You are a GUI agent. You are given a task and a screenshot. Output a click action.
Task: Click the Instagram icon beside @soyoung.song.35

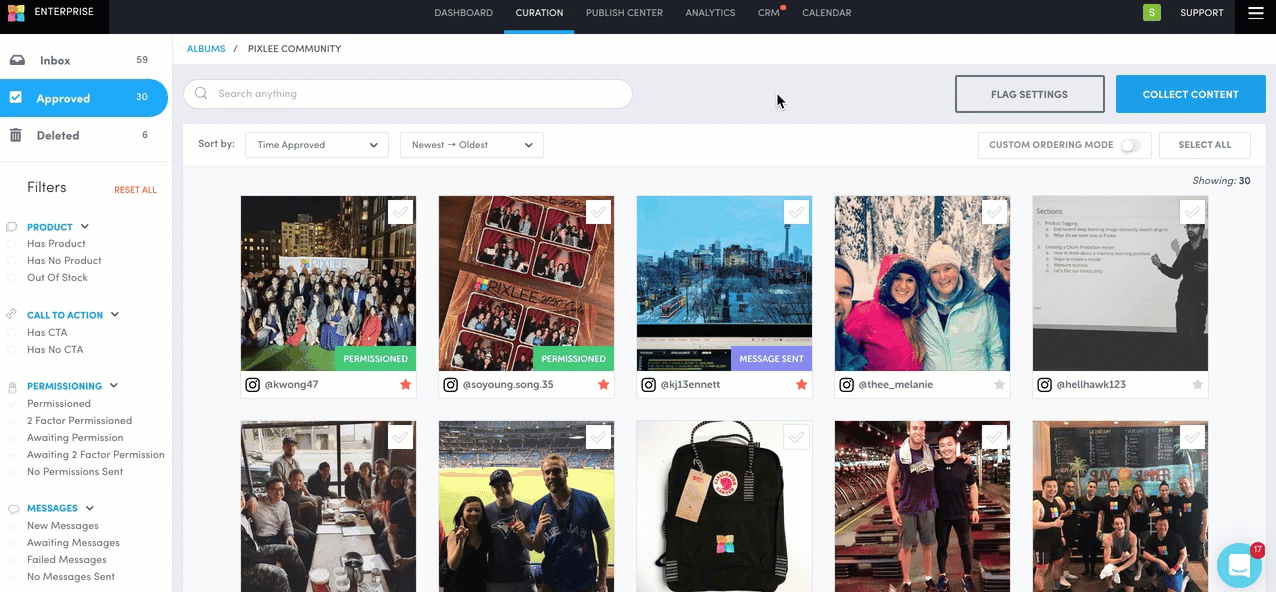tap(450, 385)
